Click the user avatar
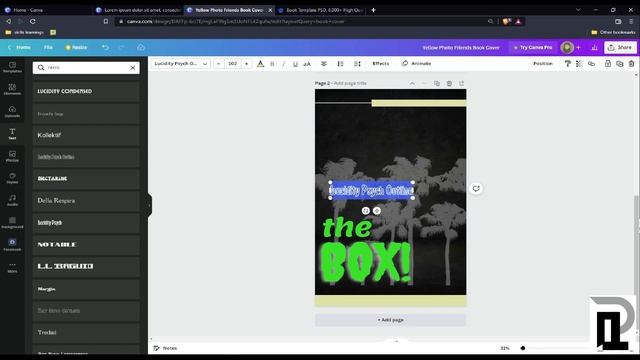The image size is (640, 360). coord(567,48)
